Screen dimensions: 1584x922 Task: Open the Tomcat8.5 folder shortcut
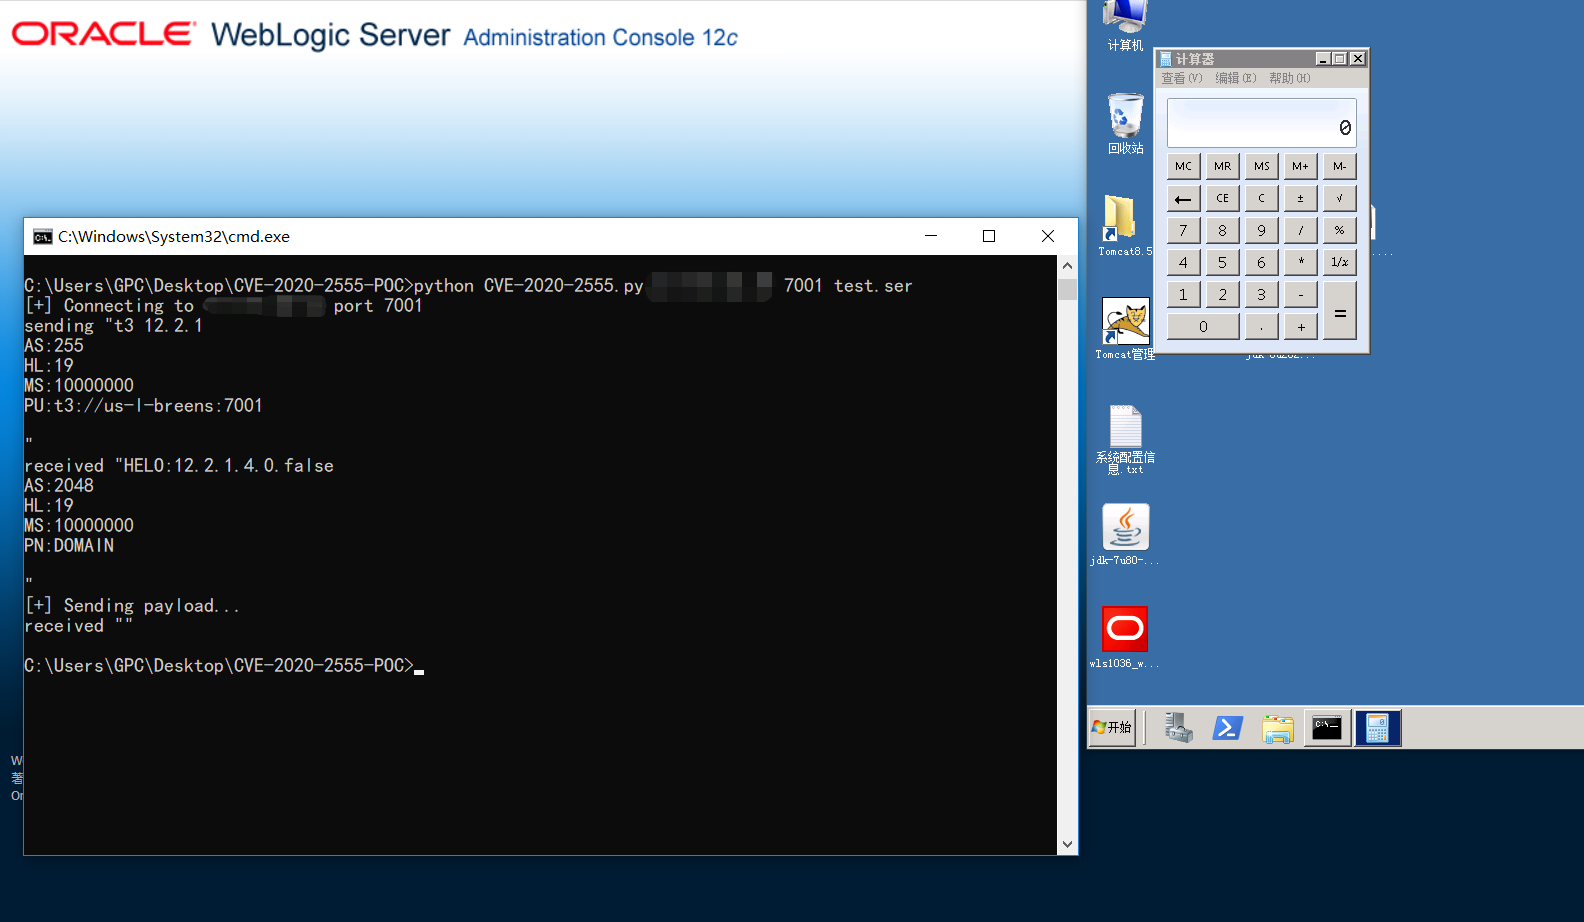(x=1124, y=226)
